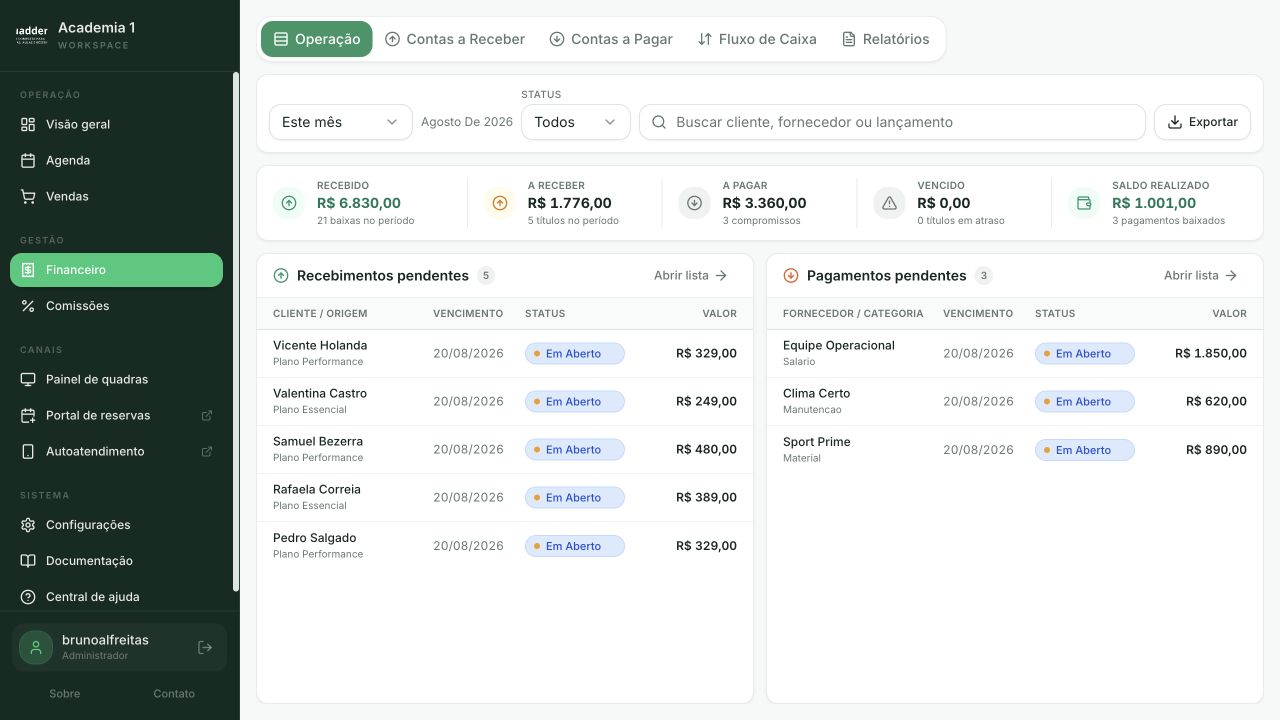
Task: Click the brunoalfreitas user avatar icon
Action: [x=36, y=647]
